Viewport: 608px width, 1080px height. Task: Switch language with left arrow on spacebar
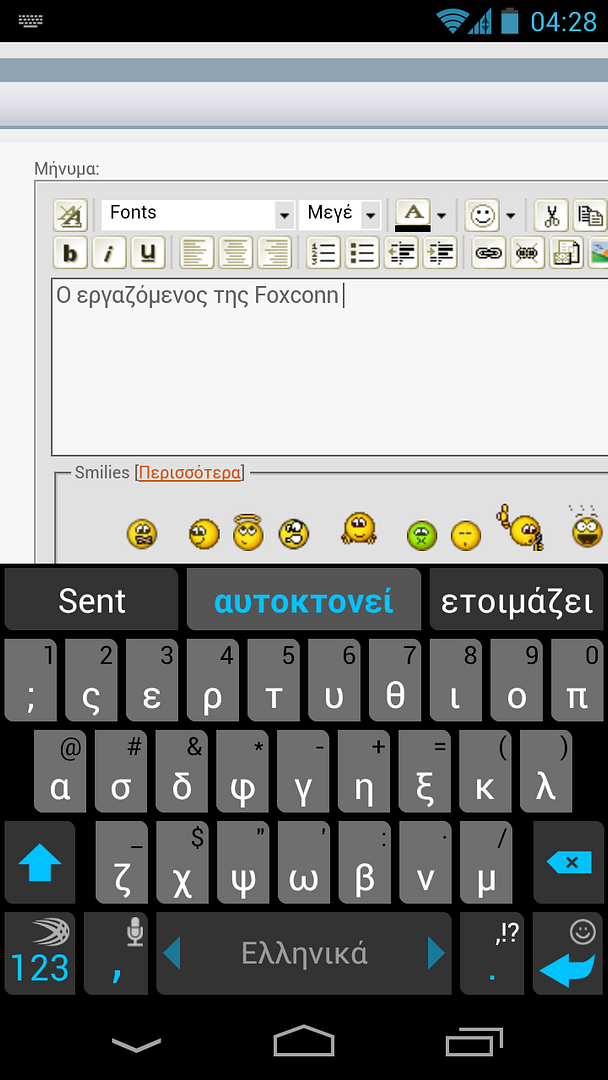(172, 954)
